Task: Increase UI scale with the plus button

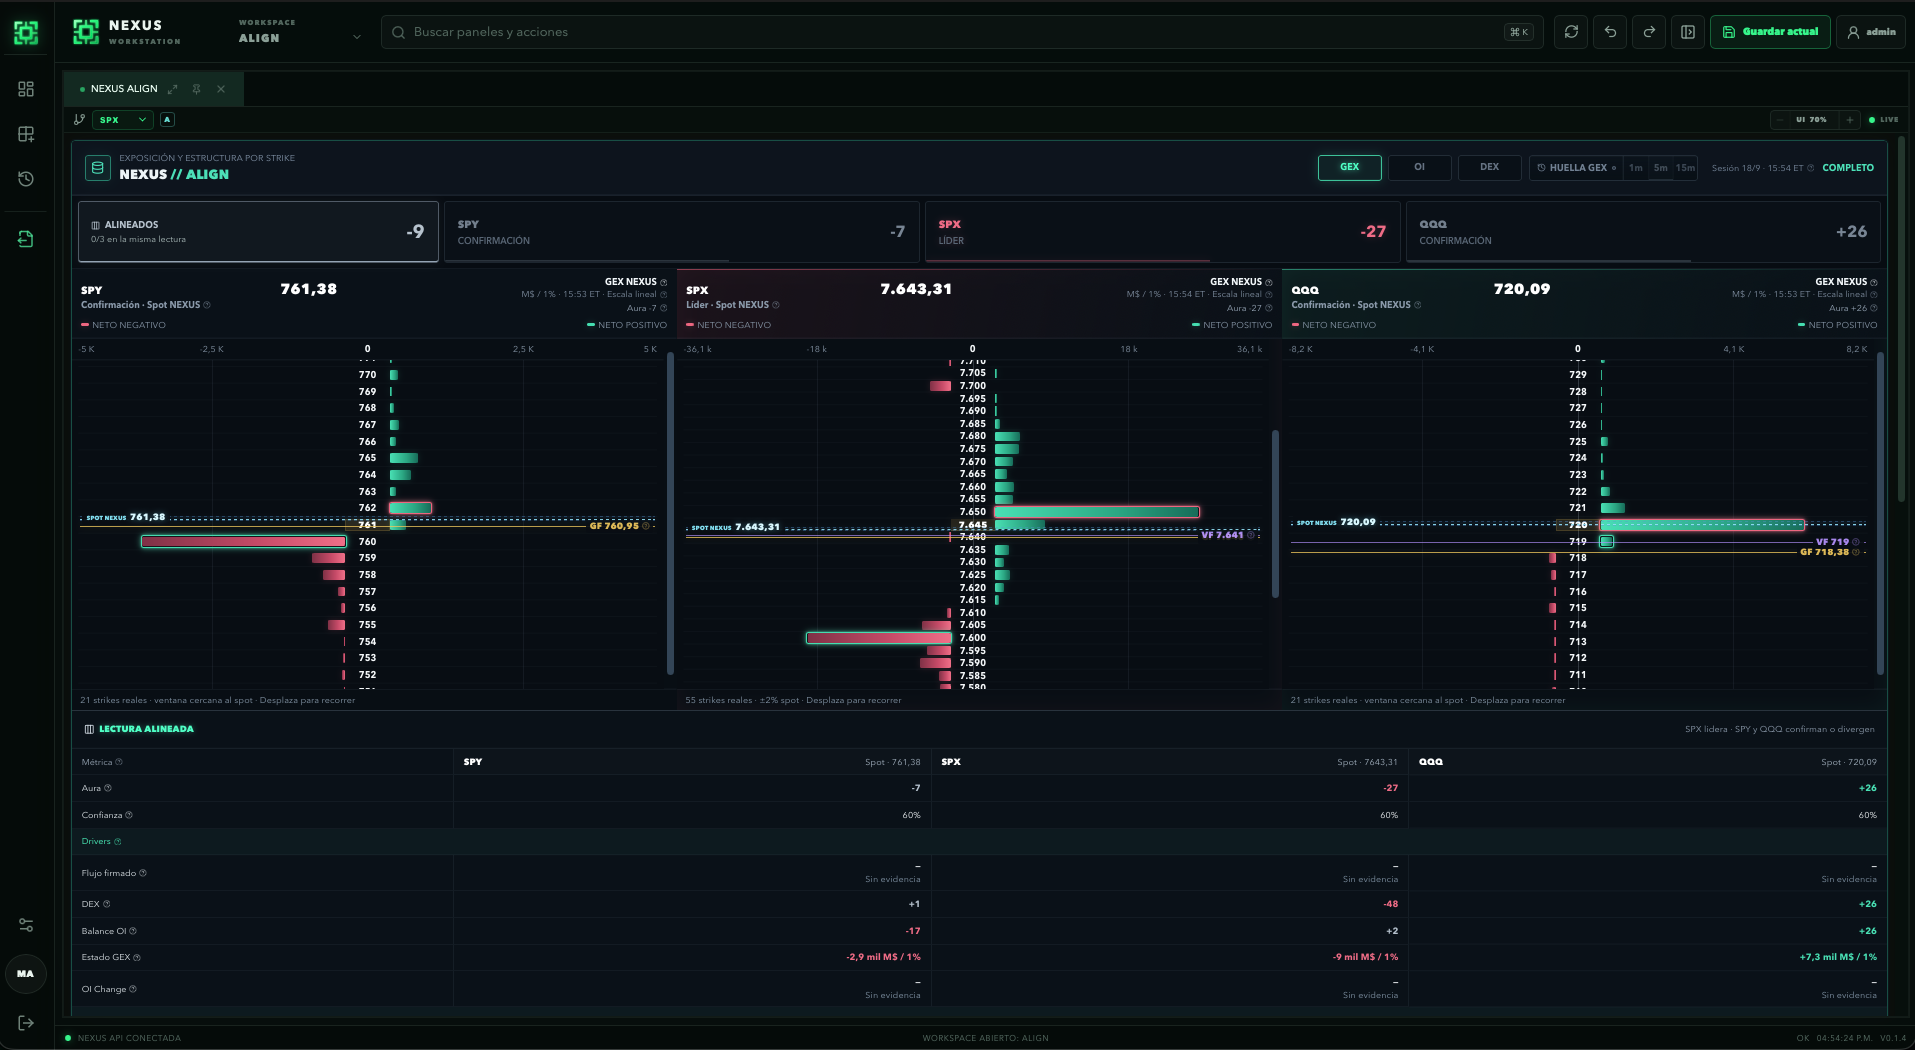Action: click(x=1850, y=119)
